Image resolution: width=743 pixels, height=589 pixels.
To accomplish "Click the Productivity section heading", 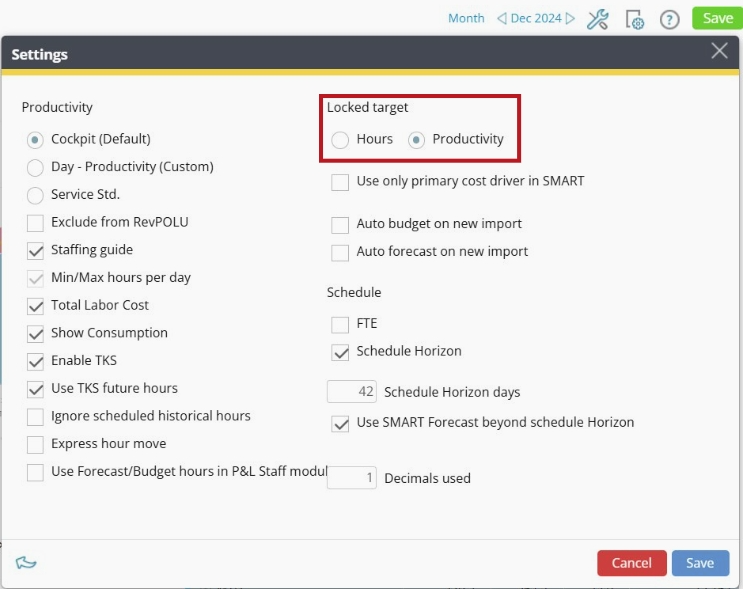I will [x=57, y=108].
